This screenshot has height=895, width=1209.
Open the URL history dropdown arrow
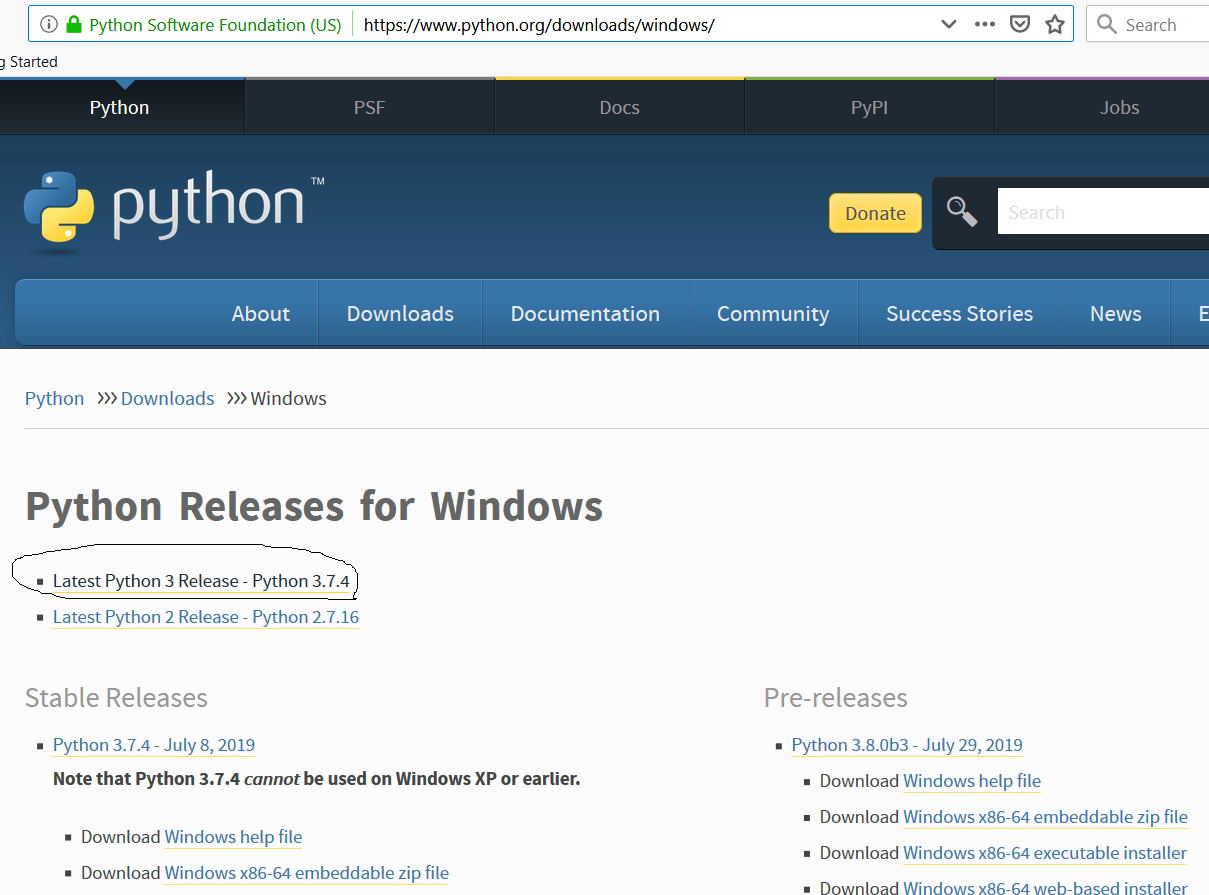pos(949,25)
